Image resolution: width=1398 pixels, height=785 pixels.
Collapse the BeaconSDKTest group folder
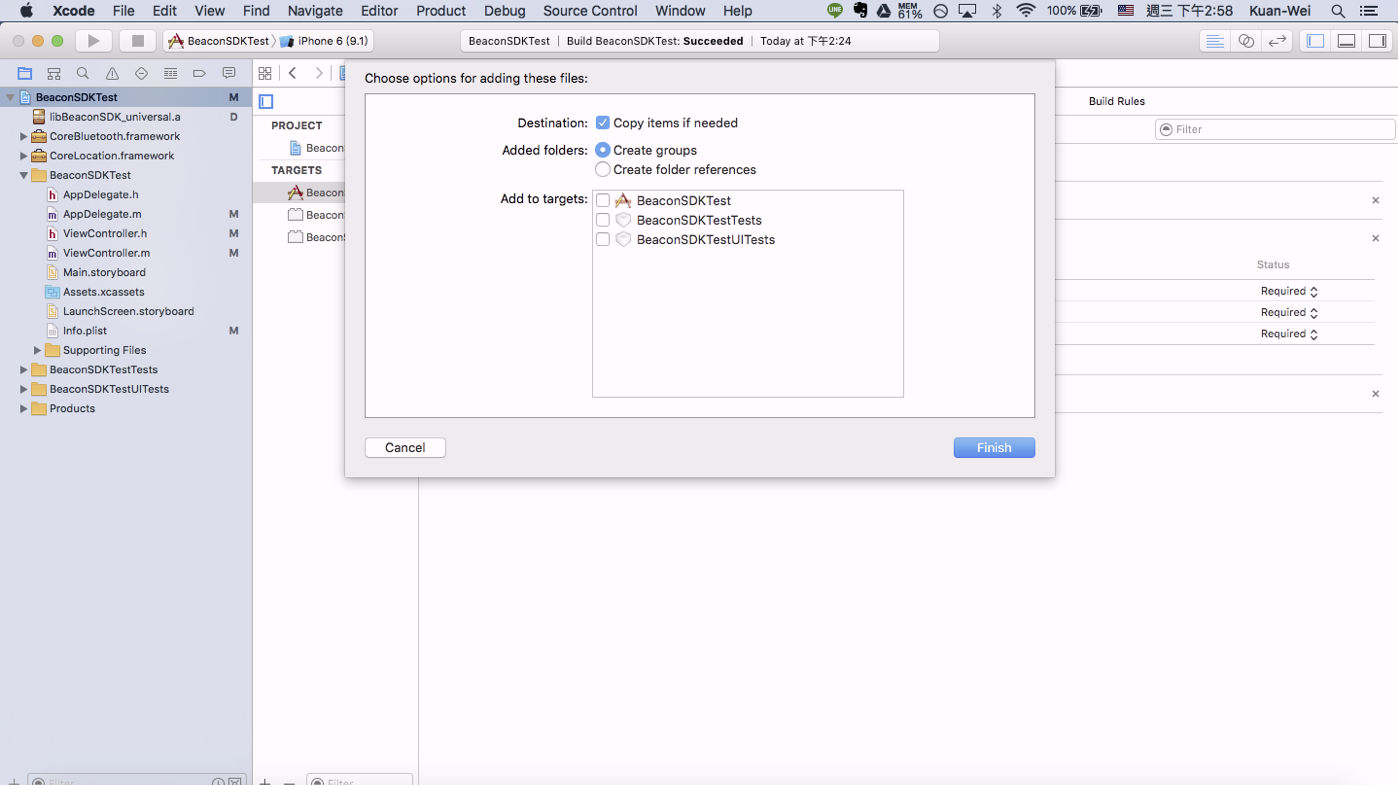pyautogui.click(x=24, y=175)
